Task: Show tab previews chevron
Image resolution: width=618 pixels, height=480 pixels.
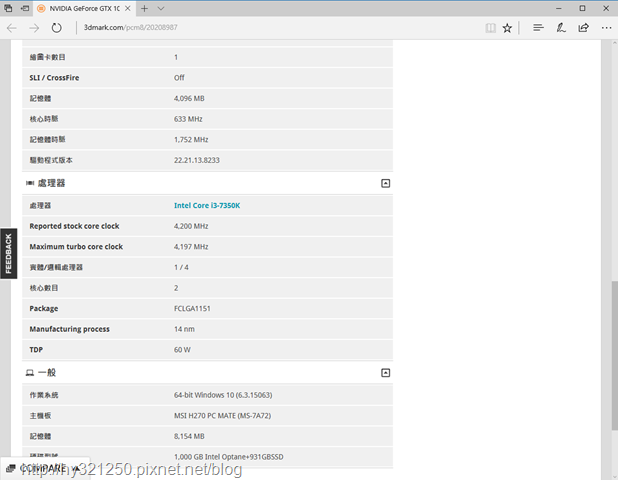Action: 161,8
